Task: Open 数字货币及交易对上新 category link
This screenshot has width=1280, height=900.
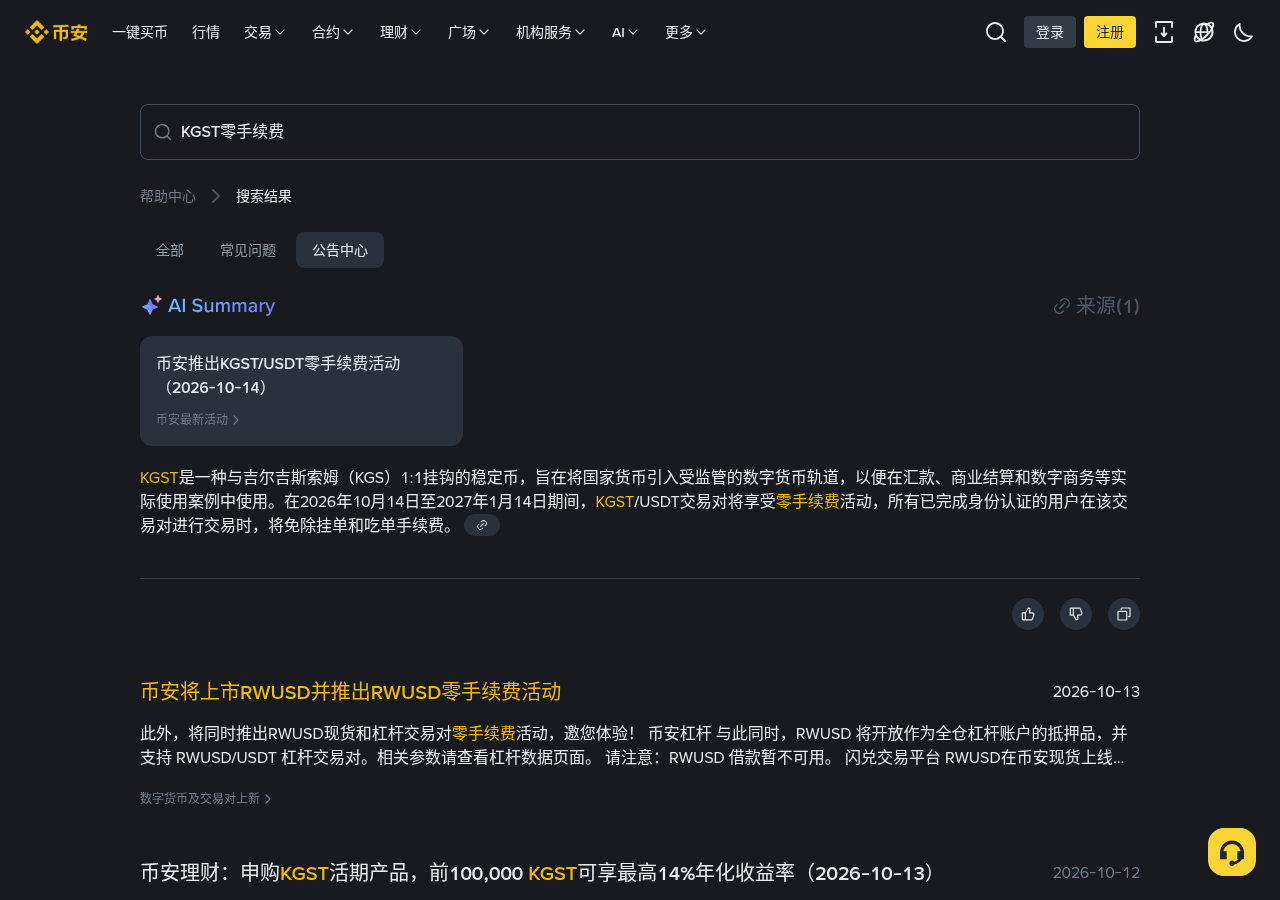Action: click(x=206, y=799)
